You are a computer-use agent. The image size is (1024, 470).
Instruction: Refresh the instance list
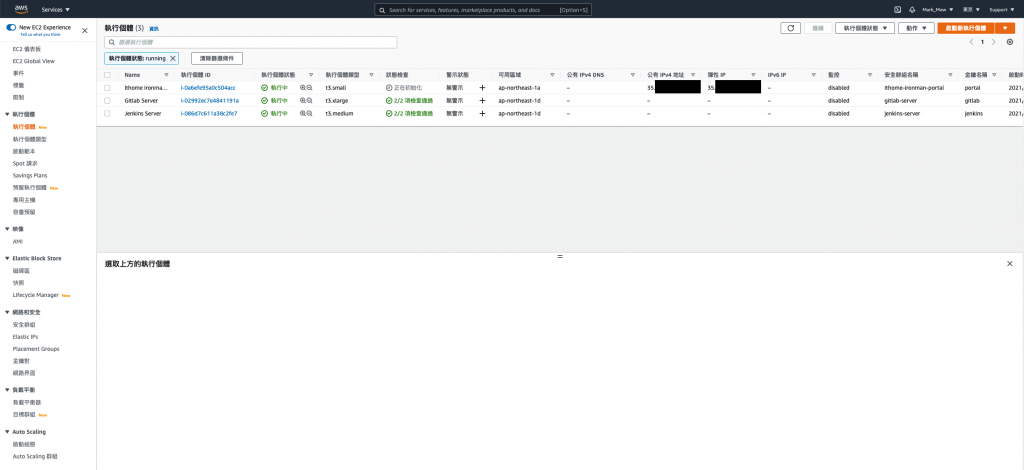[x=790, y=28]
